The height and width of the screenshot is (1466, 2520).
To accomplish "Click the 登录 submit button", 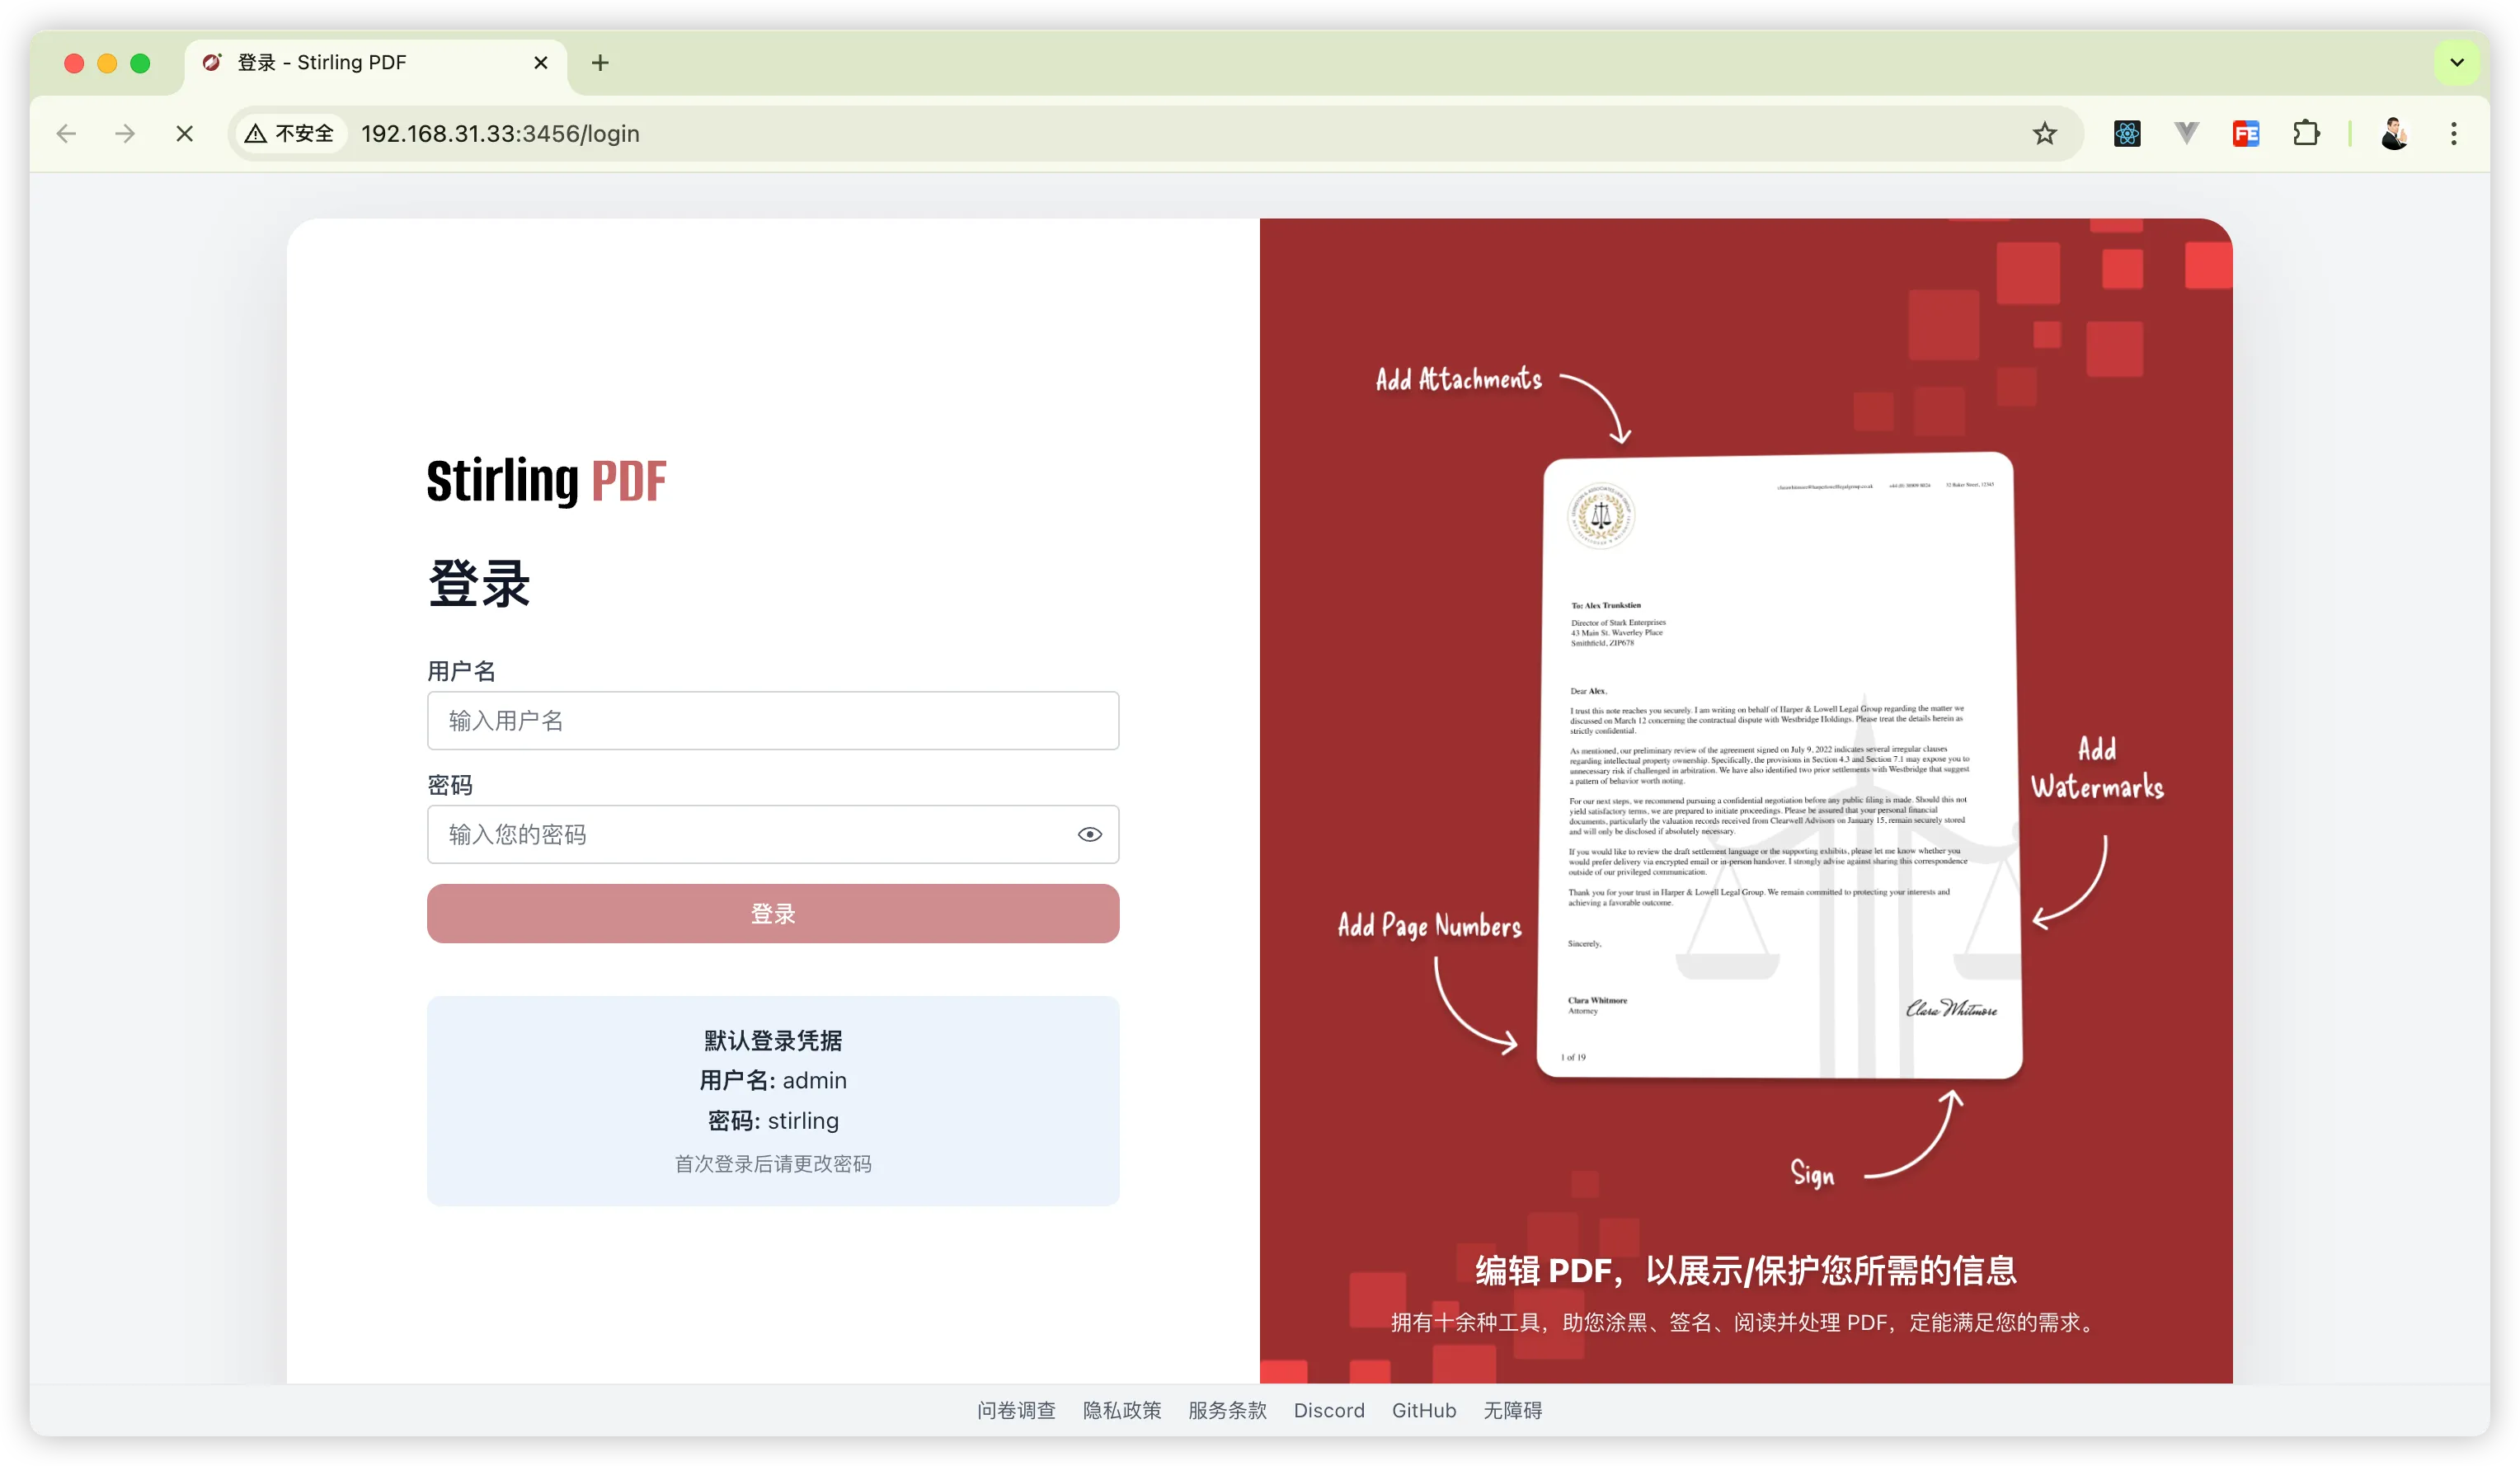I will 773,914.
